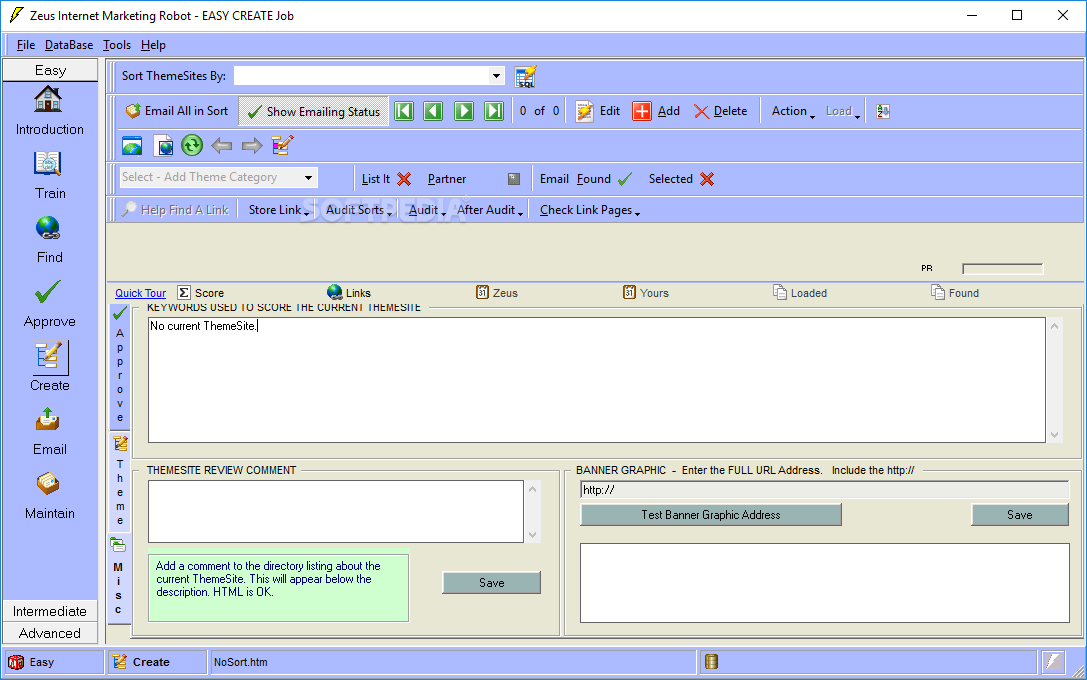The width and height of the screenshot is (1087, 680).
Task: Click the Edit record button
Action: tap(598, 111)
